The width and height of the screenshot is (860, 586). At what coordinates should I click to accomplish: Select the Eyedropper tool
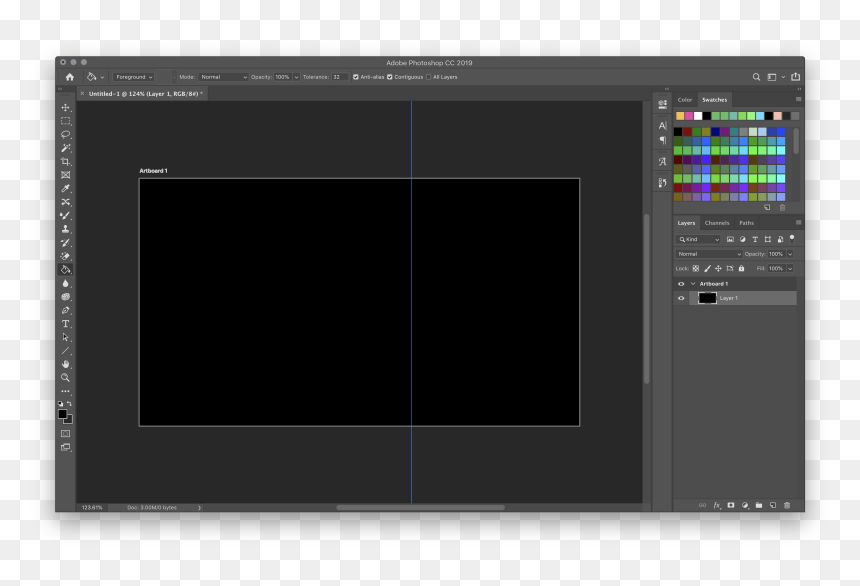point(65,188)
